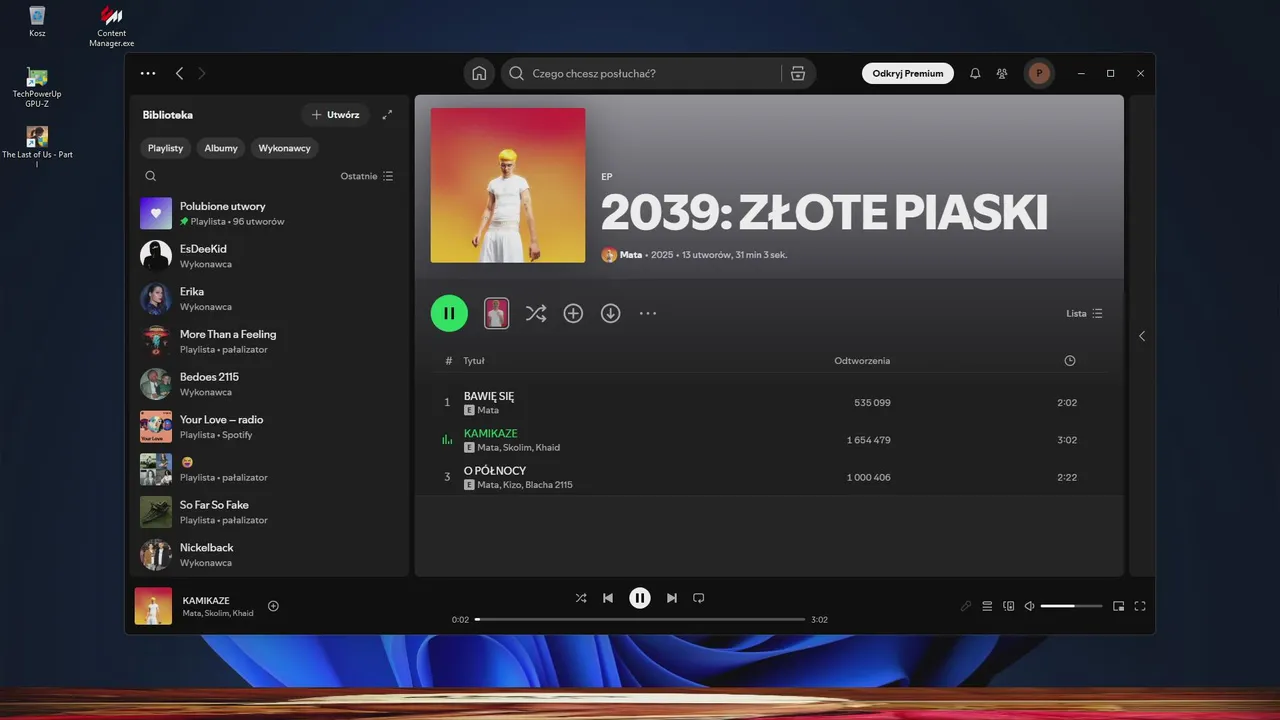Open the miniplayer icon
Screen dimensions: 1280x720
click(1118, 606)
